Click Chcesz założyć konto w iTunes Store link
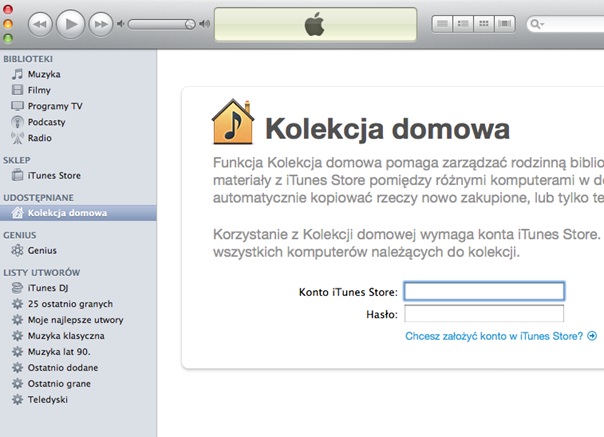Screen dimensions: 604x437 tap(495, 337)
